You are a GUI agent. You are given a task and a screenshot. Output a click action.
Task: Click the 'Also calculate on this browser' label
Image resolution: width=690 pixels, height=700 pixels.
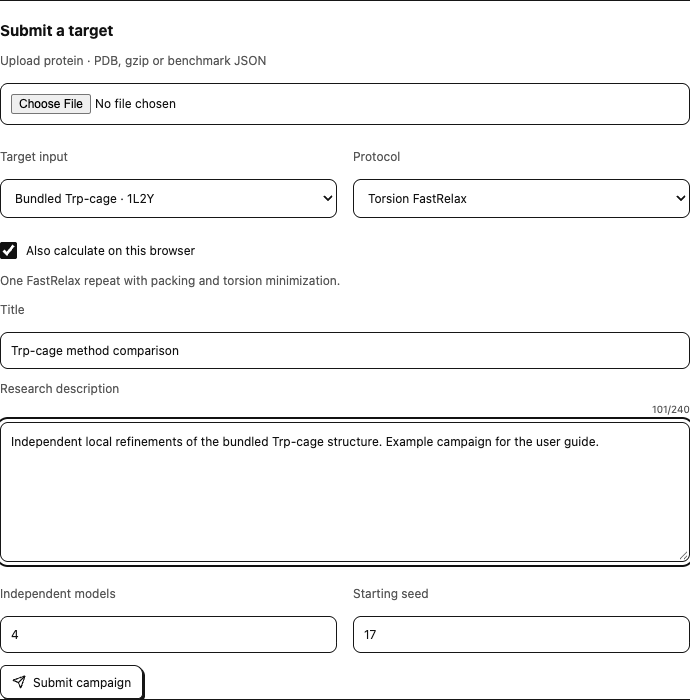(x=110, y=251)
